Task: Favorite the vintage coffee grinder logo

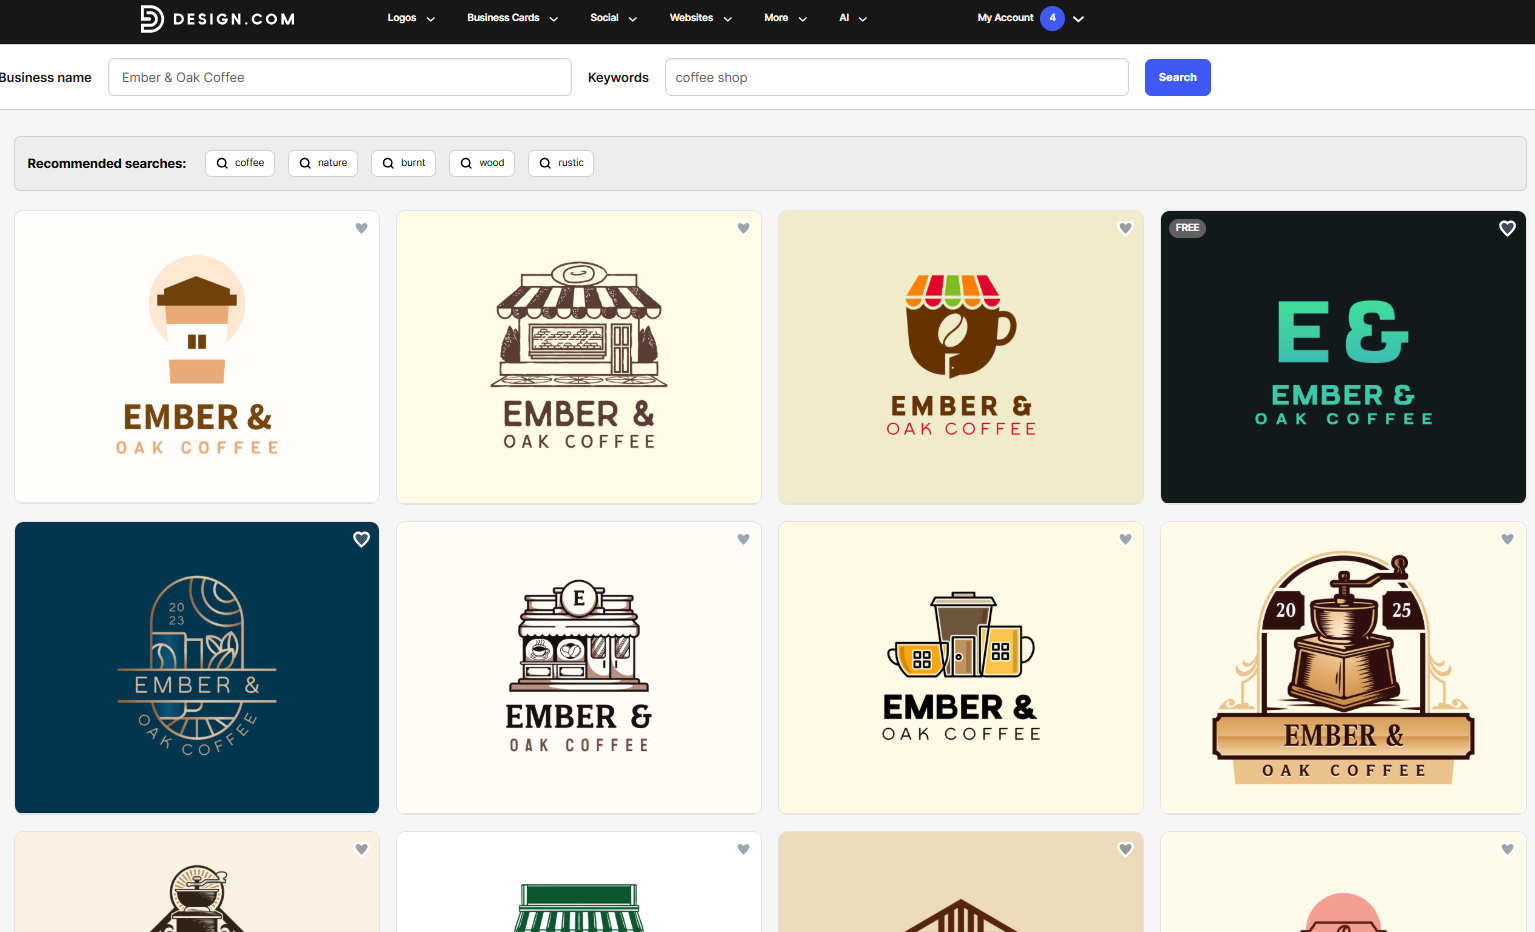Action: click(x=1508, y=539)
